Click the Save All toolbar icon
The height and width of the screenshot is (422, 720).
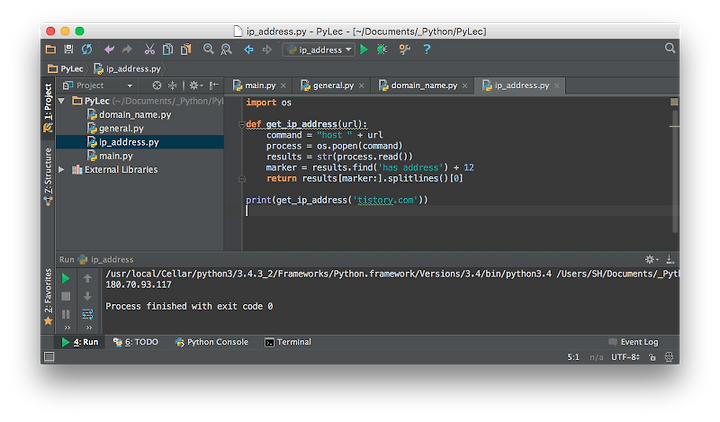[68, 49]
